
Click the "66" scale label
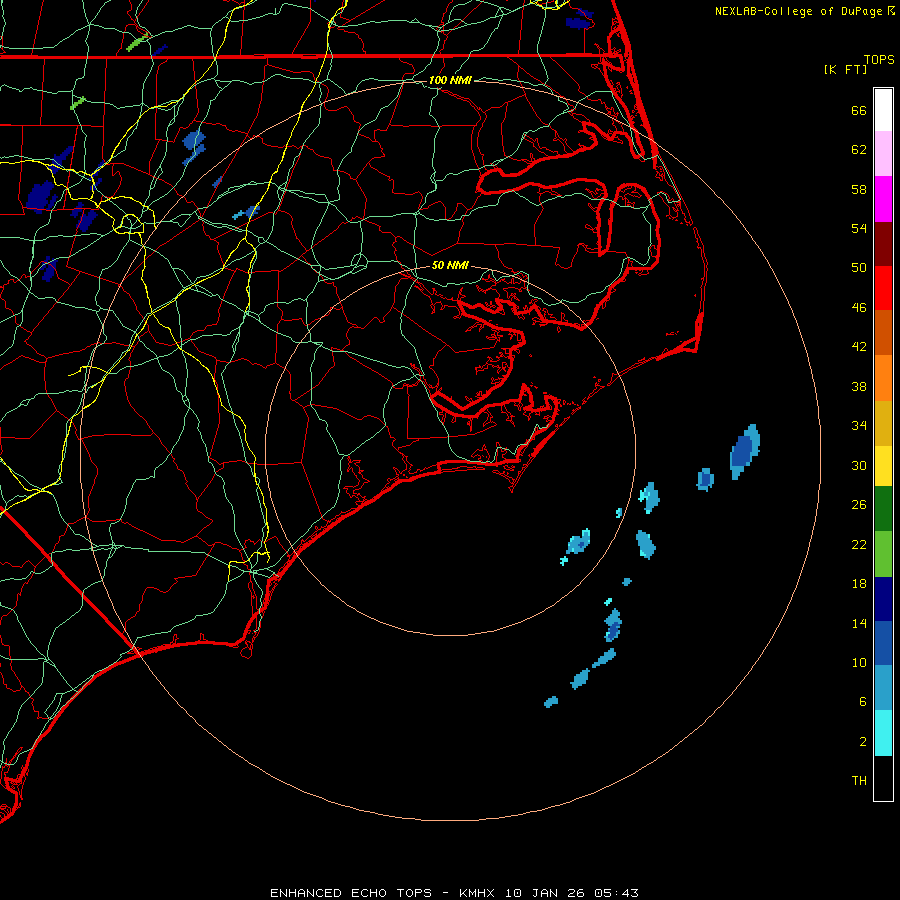[859, 110]
